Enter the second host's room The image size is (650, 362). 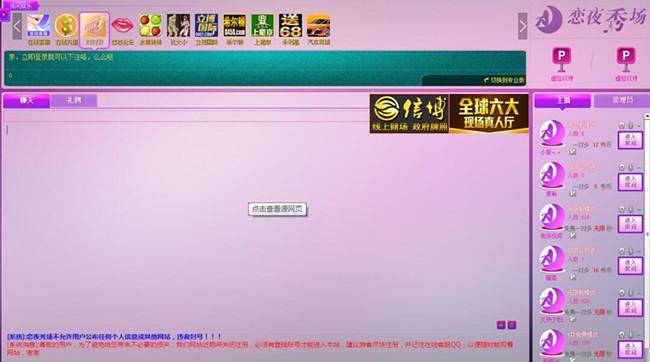[630, 182]
